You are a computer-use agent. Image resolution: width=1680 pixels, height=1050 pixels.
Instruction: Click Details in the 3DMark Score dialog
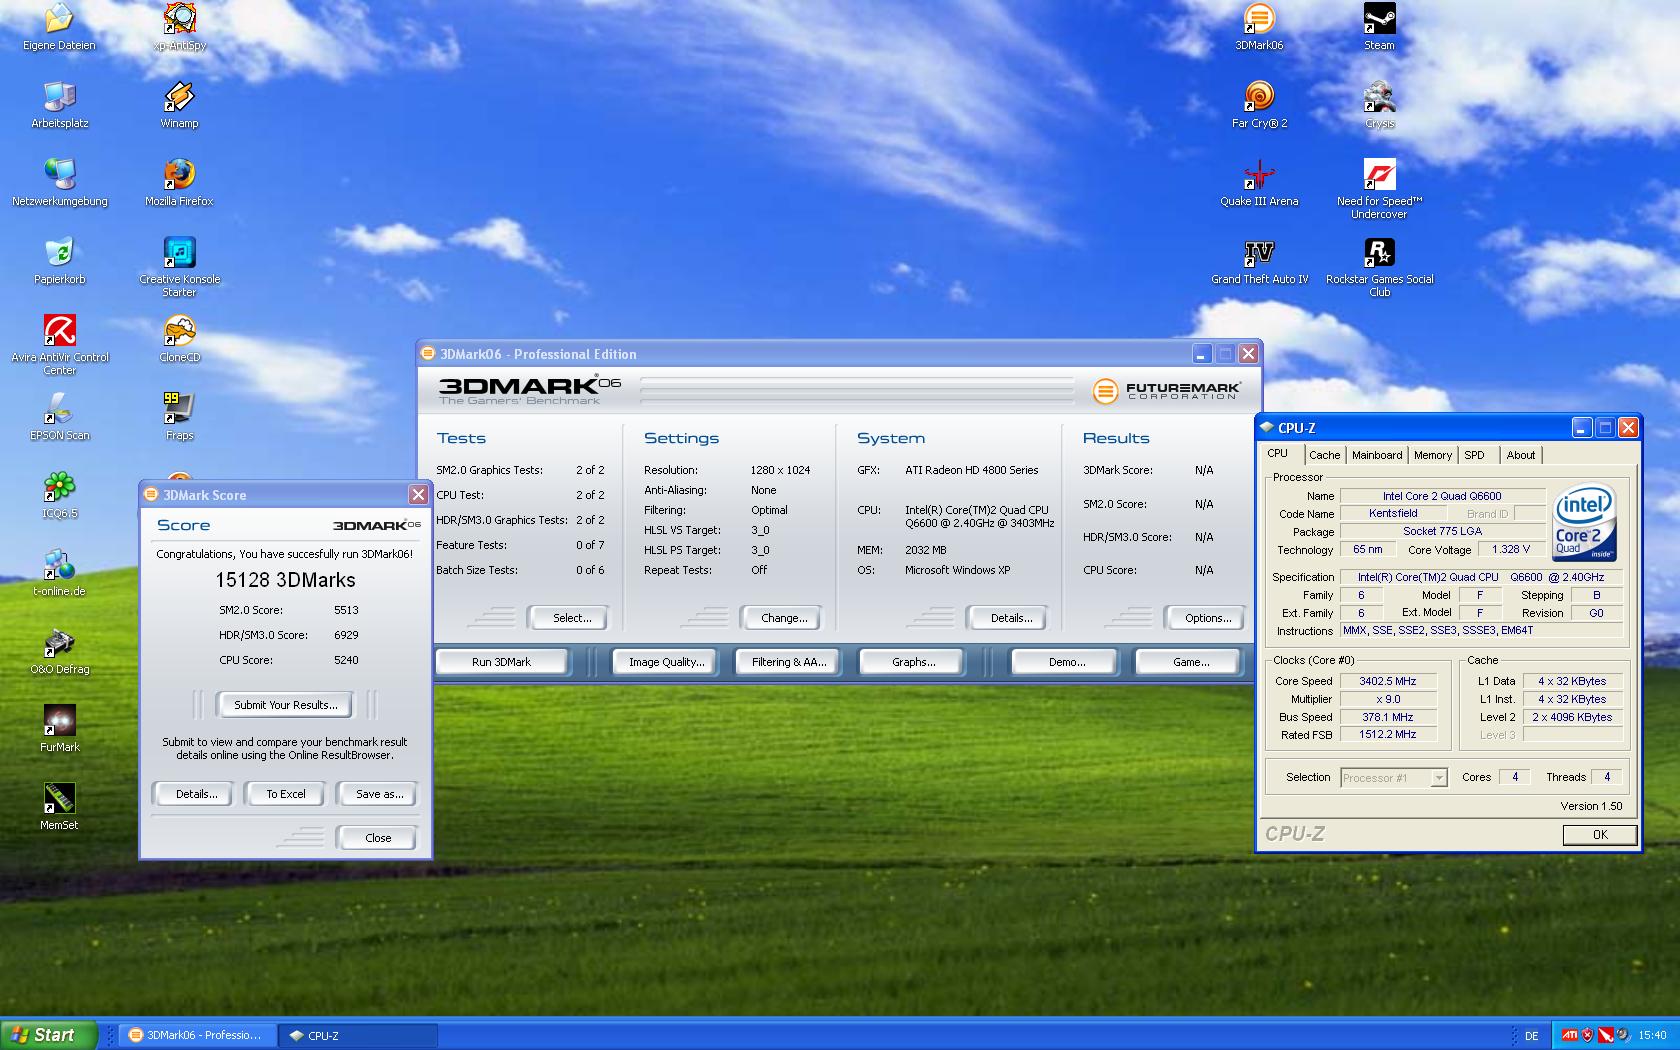tap(196, 794)
